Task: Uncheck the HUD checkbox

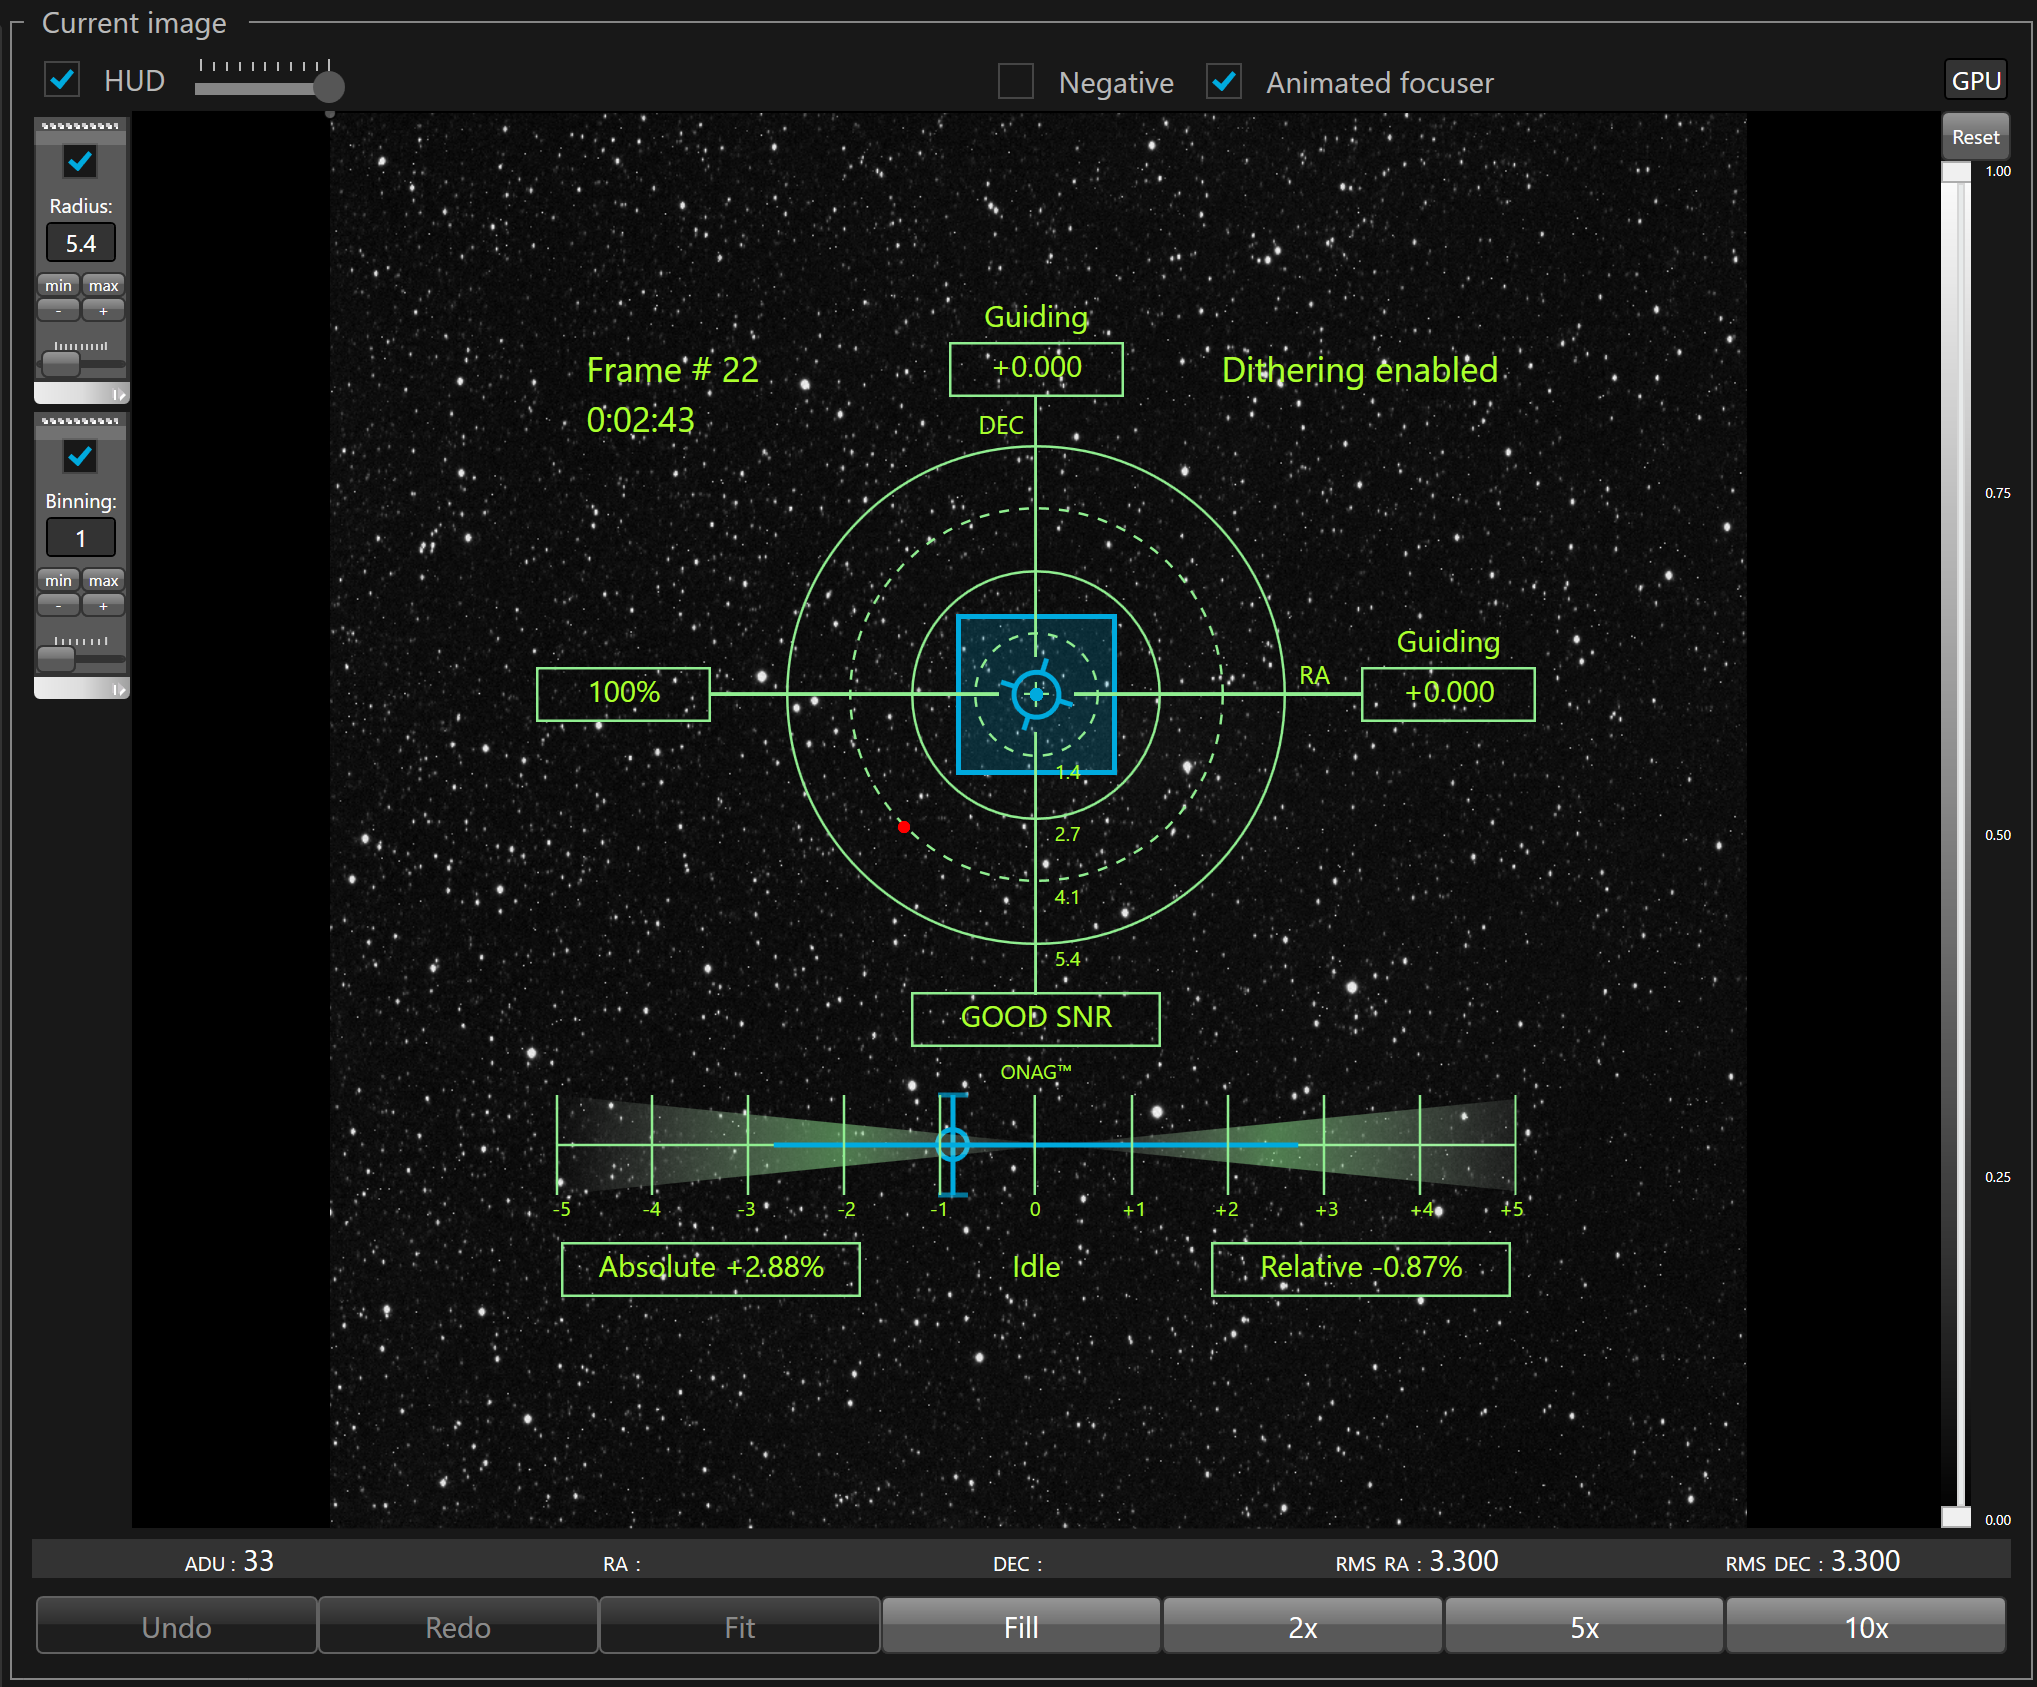Action: point(62,80)
